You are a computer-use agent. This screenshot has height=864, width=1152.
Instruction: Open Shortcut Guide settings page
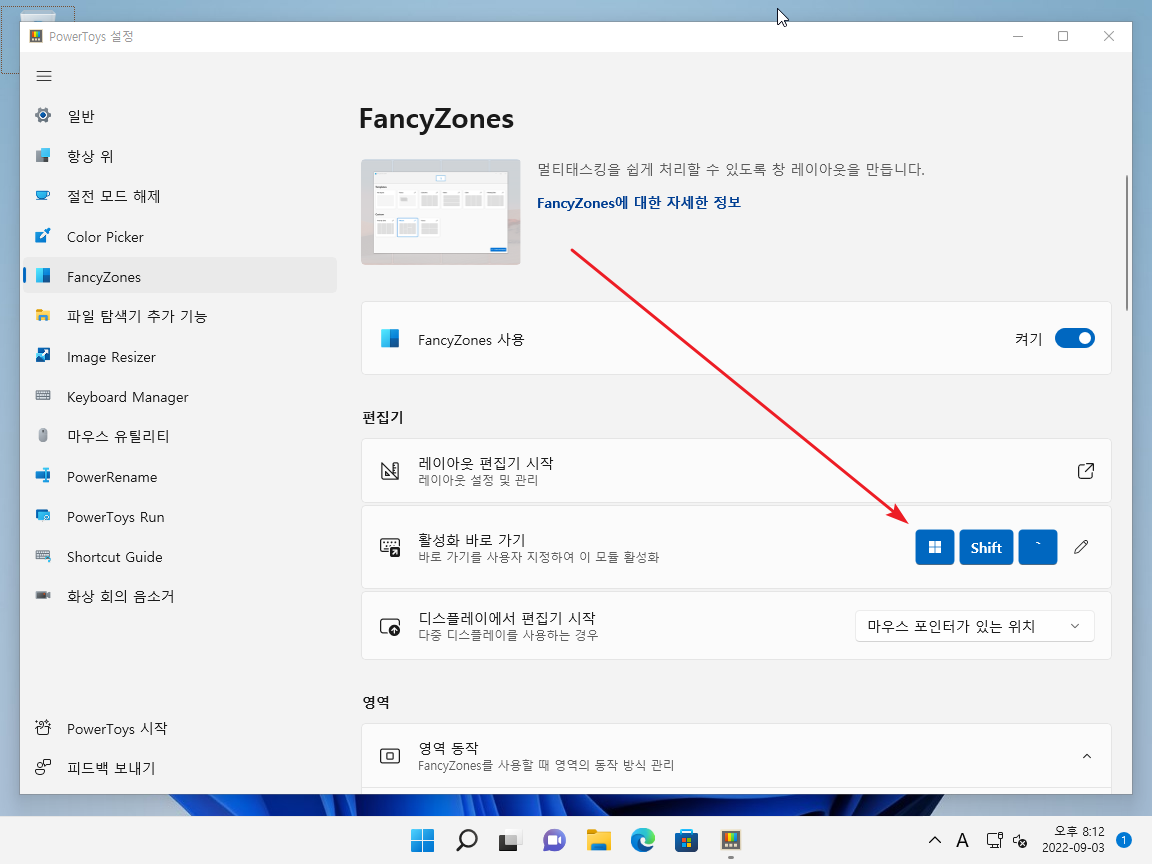point(180,557)
